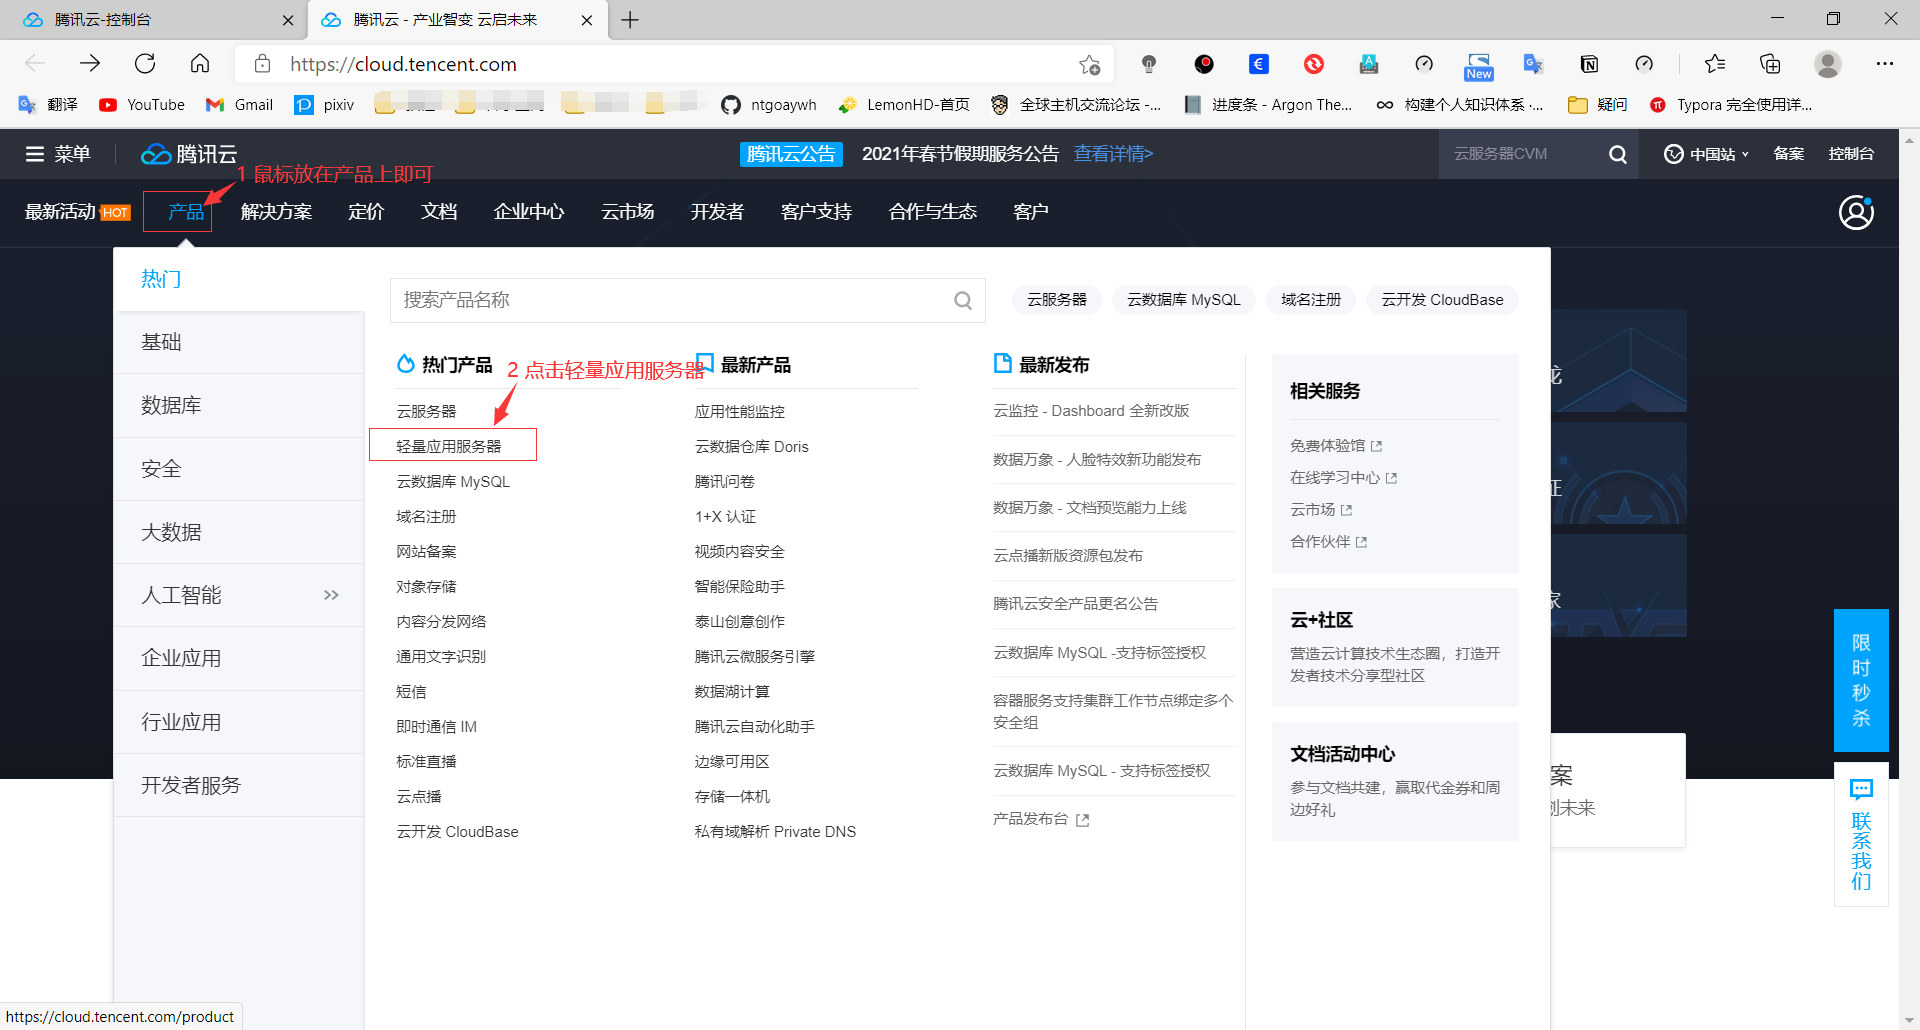Open 联系我们 chat widget
The width and height of the screenshot is (1920, 1030).
tap(1861, 835)
